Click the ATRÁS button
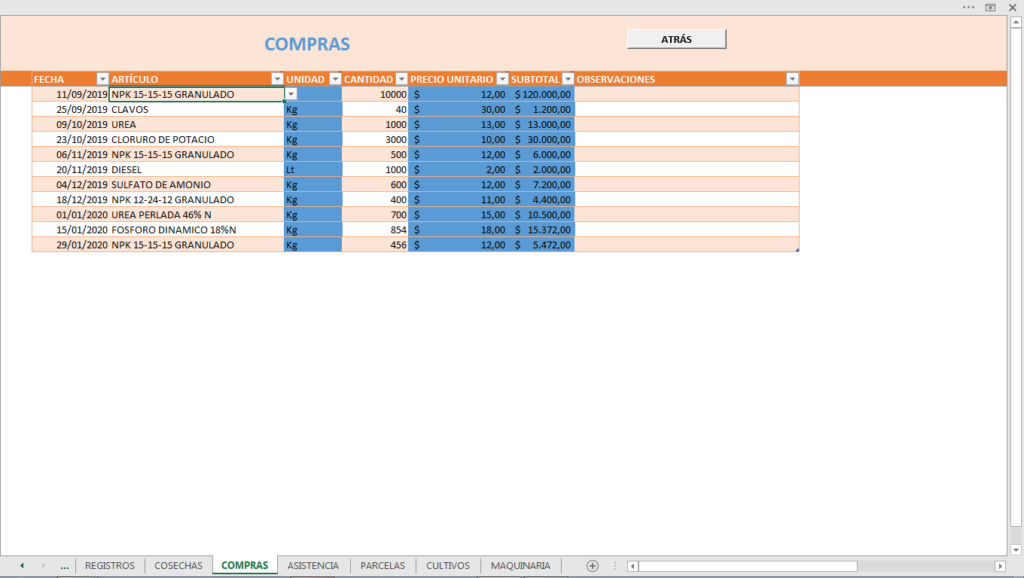The width and height of the screenshot is (1024, 578). 676,39
